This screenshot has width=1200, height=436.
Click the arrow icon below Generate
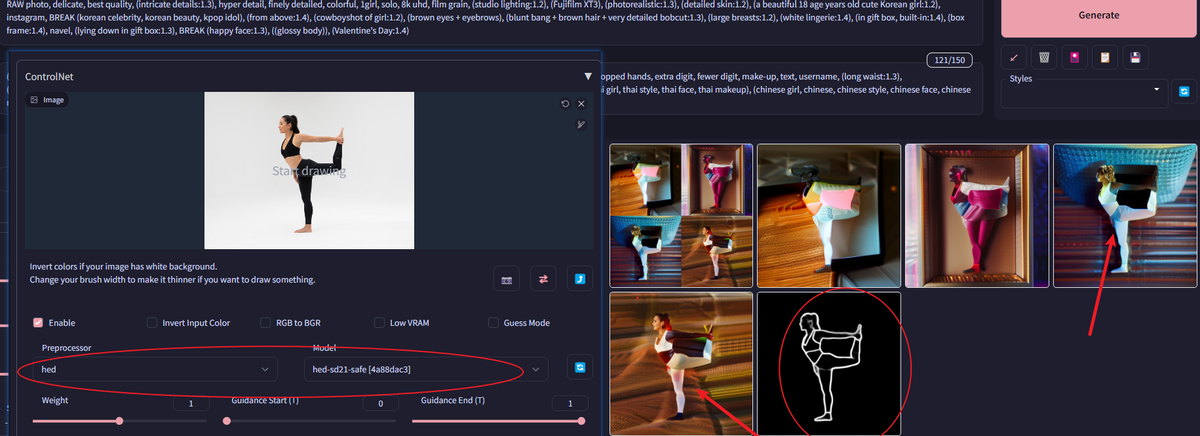pos(1014,58)
